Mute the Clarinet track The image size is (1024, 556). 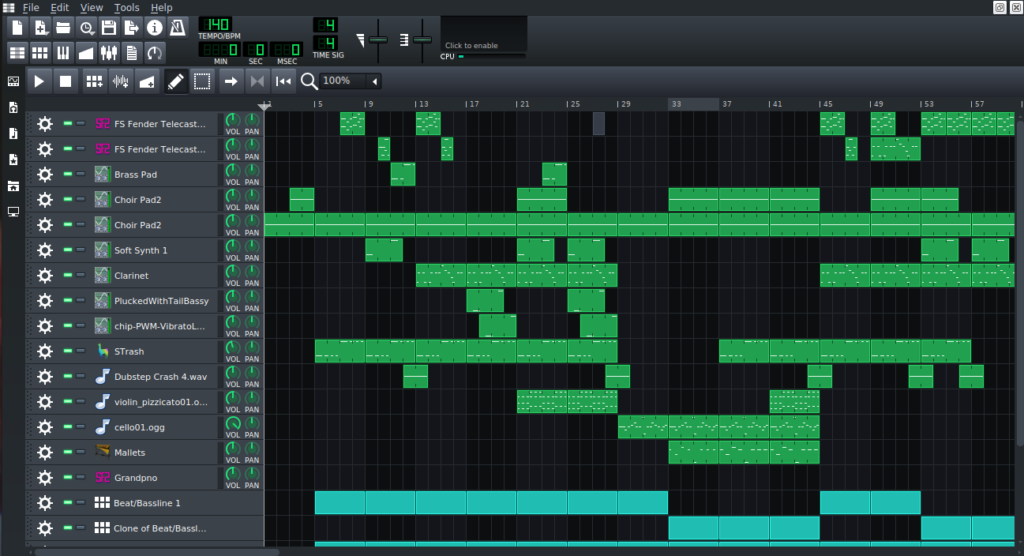coord(67,275)
